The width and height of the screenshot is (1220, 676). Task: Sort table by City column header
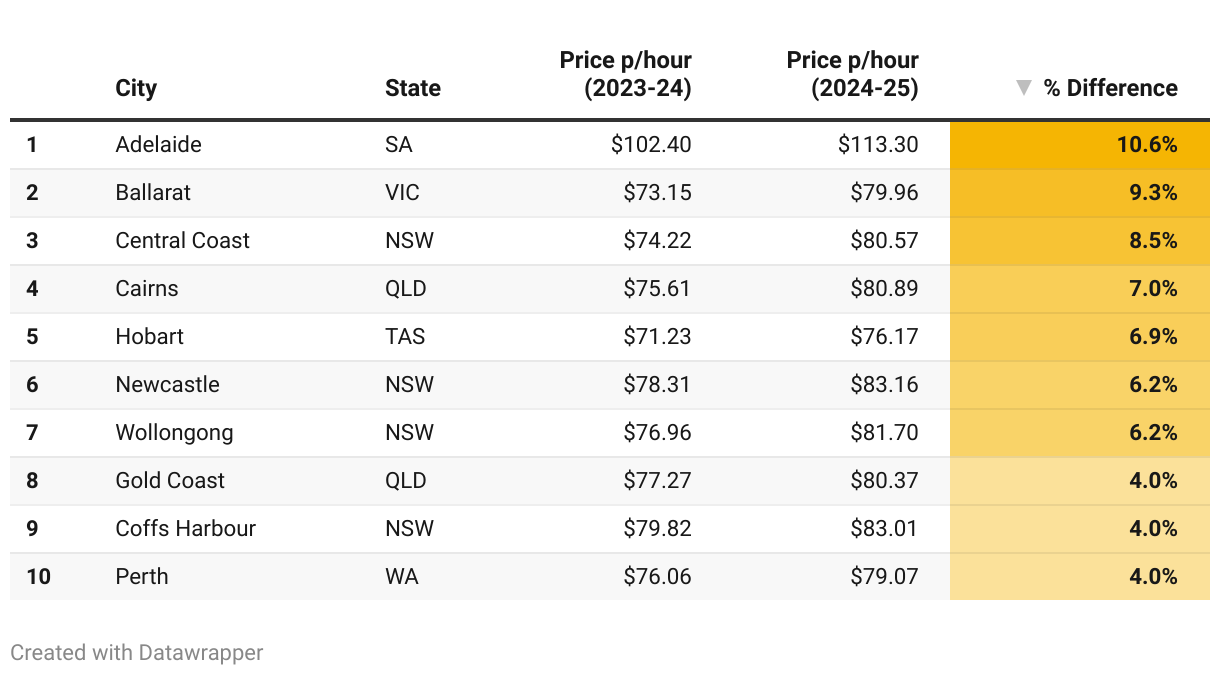[136, 88]
